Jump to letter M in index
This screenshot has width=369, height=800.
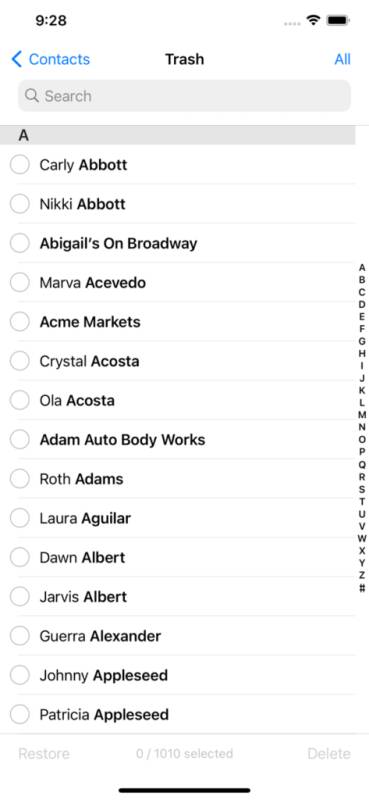[x=362, y=415]
